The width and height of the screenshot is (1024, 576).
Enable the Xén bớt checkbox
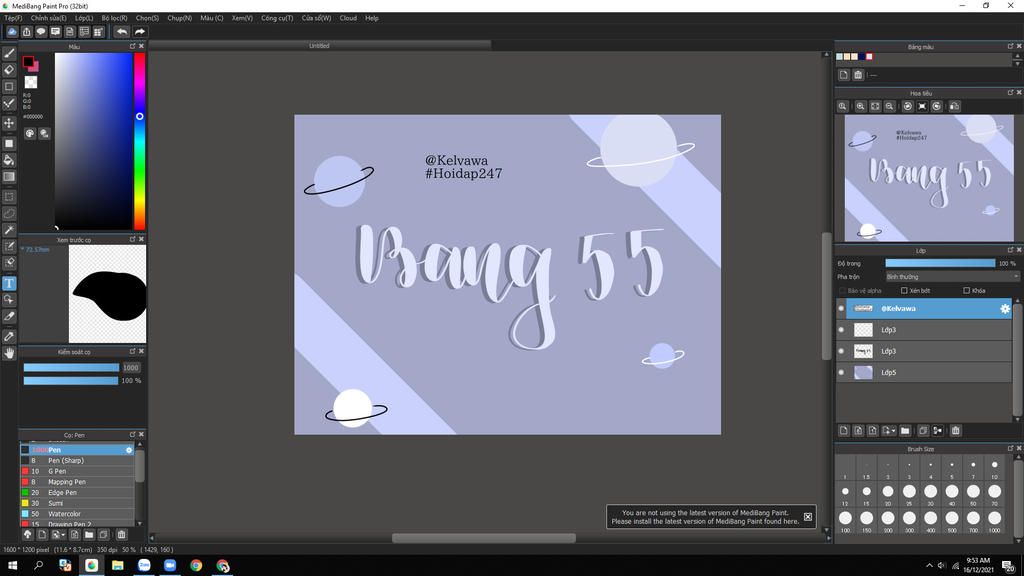(x=904, y=291)
